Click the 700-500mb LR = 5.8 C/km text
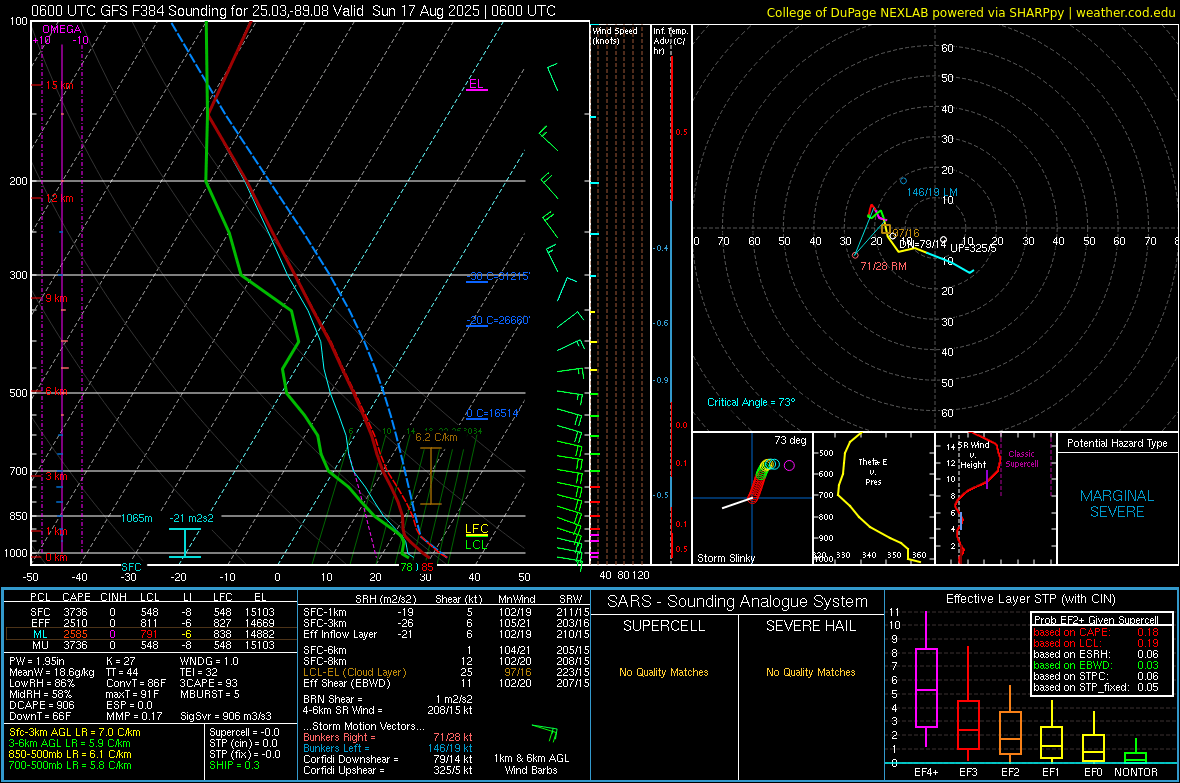The height and width of the screenshot is (783, 1180). point(70,765)
